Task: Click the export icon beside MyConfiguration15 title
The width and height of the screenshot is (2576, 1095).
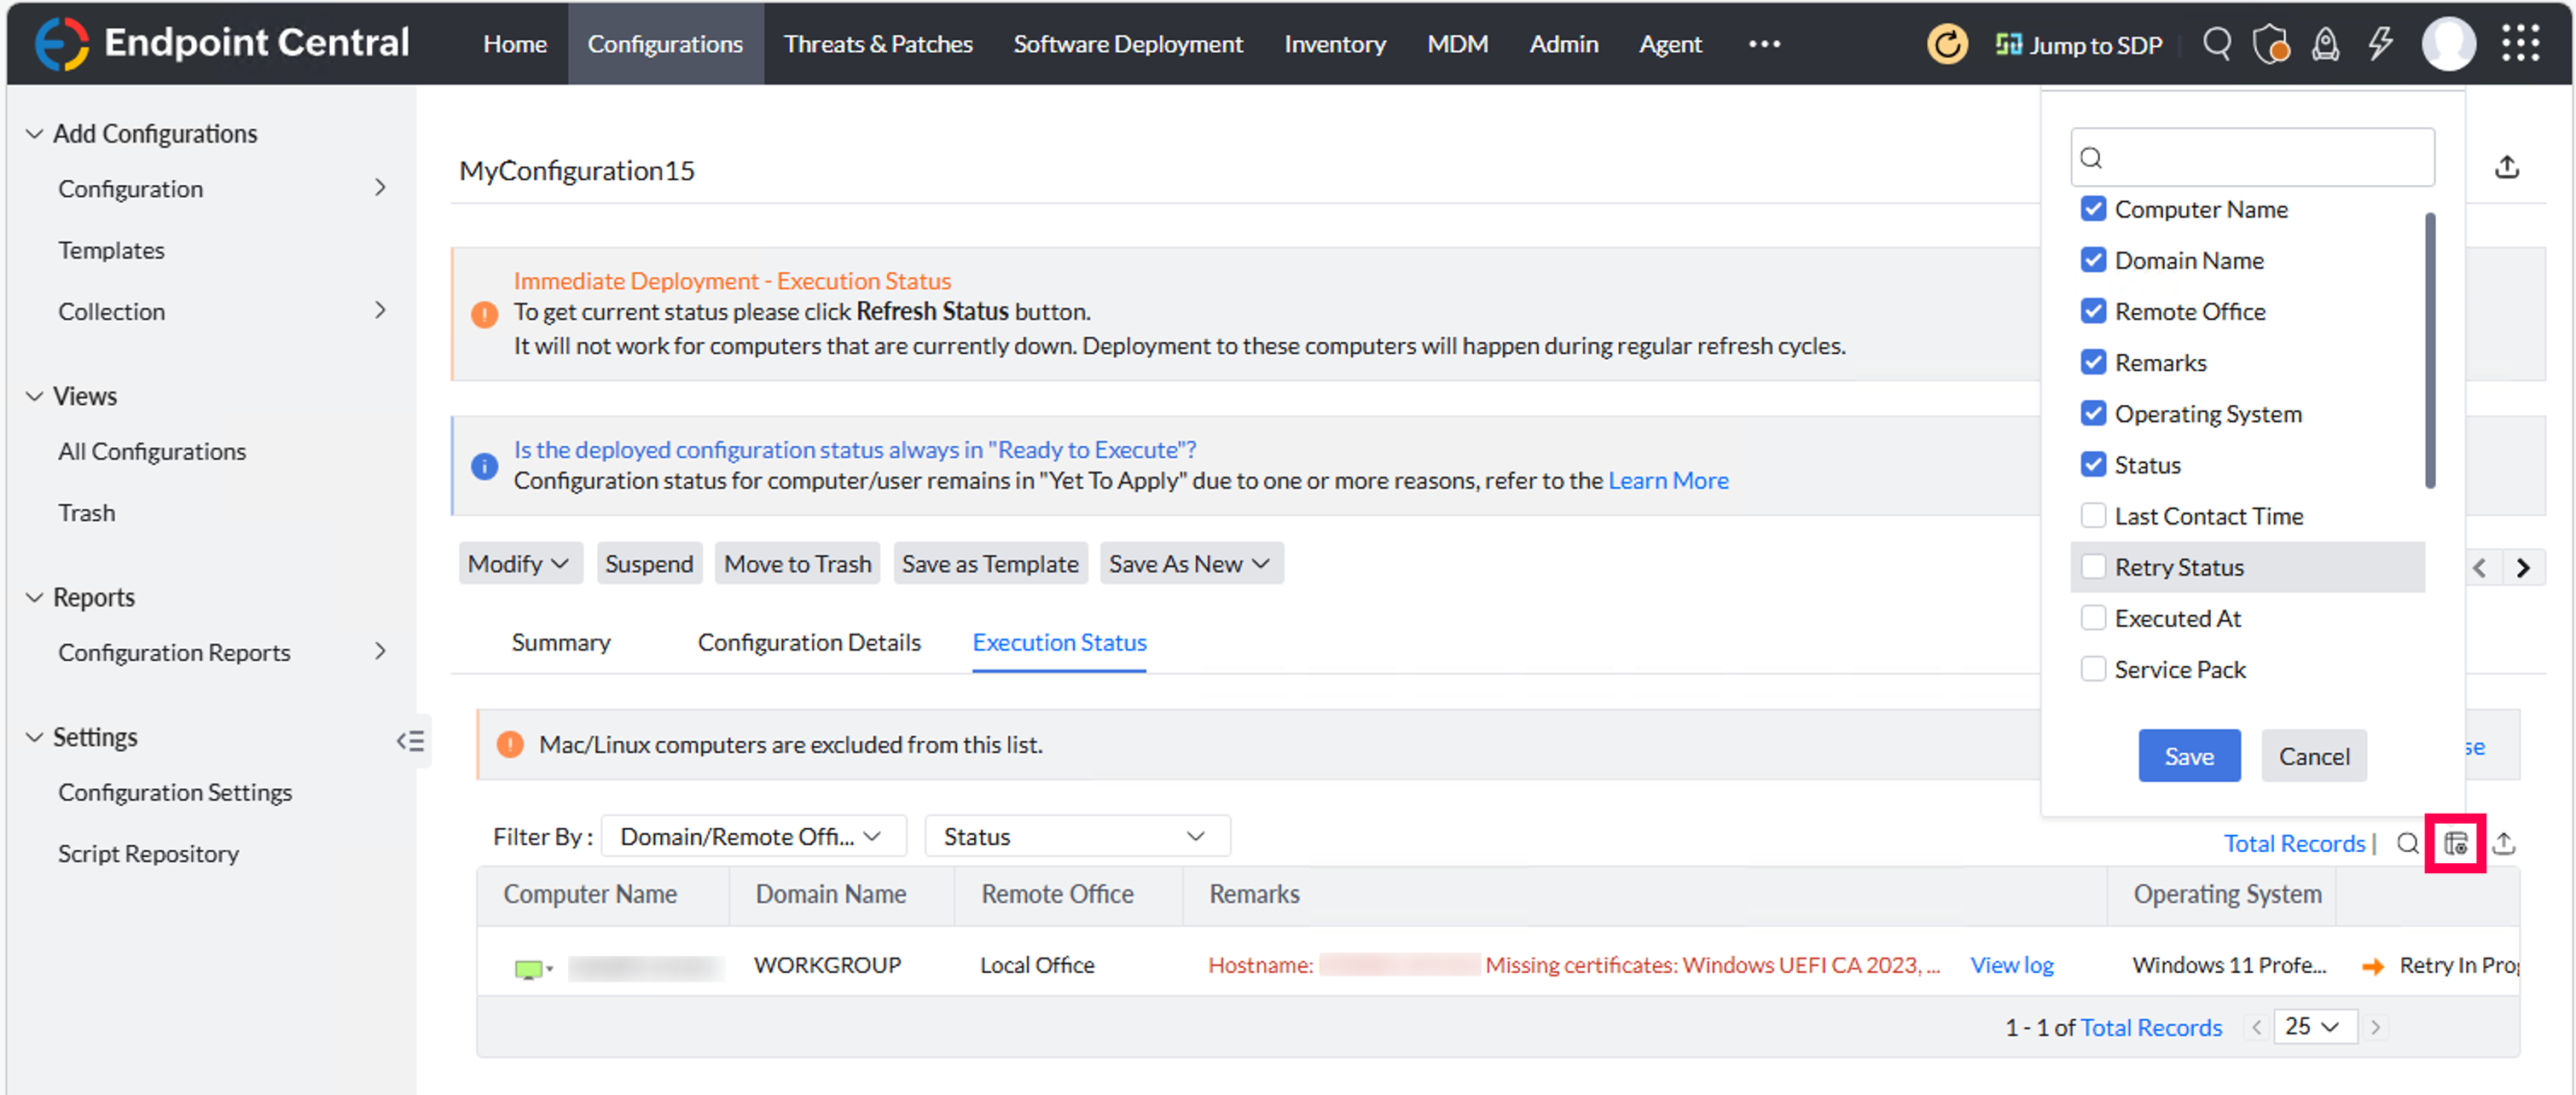Action: pyautogui.click(x=2506, y=167)
